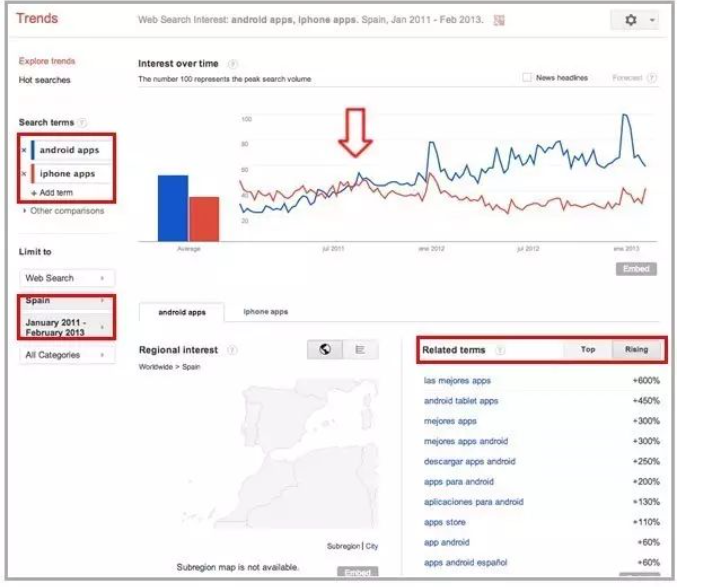
Task: Open related term app android
Action: pyautogui.click(x=446, y=543)
